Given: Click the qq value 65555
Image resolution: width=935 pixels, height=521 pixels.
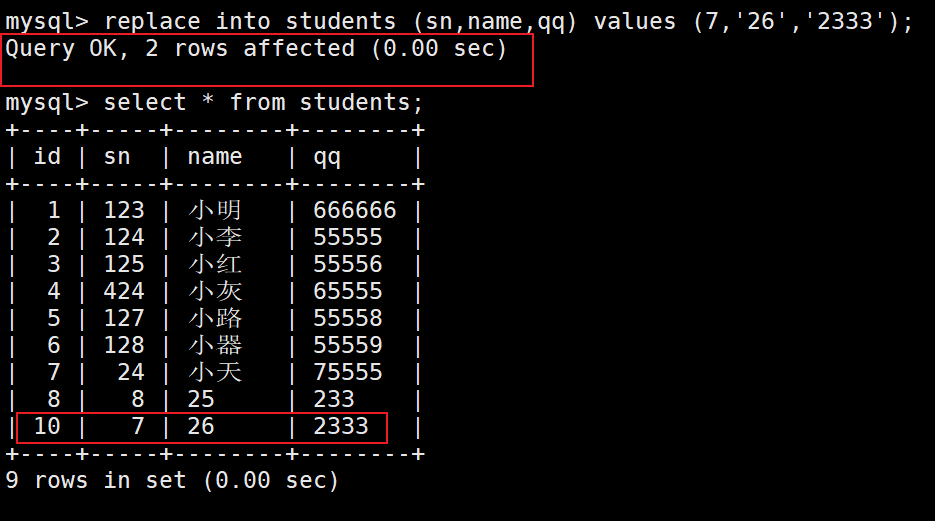Looking at the screenshot, I should tap(348, 291).
